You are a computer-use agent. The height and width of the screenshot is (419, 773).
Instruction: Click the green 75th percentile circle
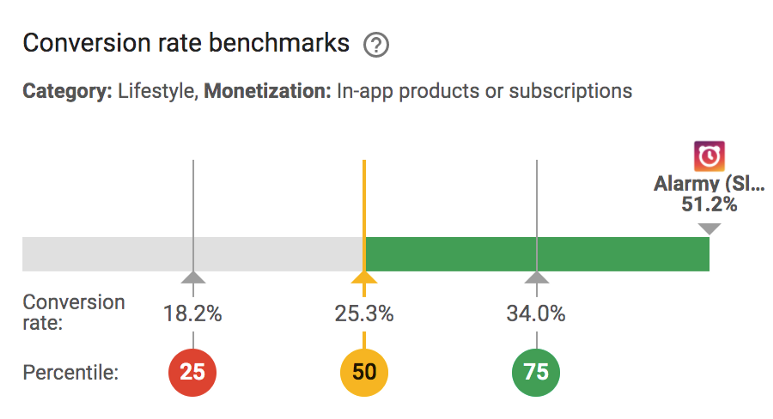pyautogui.click(x=537, y=372)
